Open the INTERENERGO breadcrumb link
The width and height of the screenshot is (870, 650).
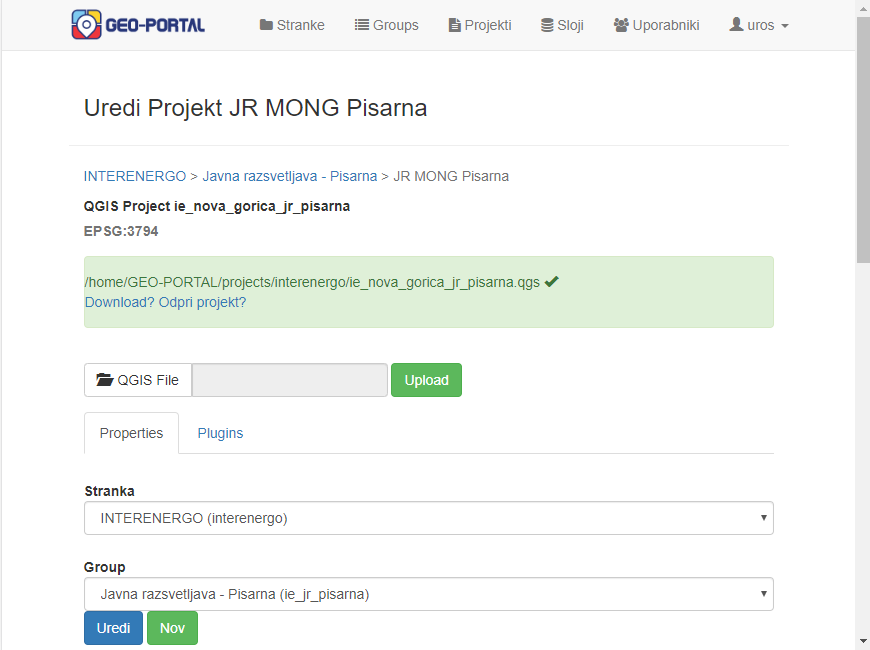[x=135, y=176]
